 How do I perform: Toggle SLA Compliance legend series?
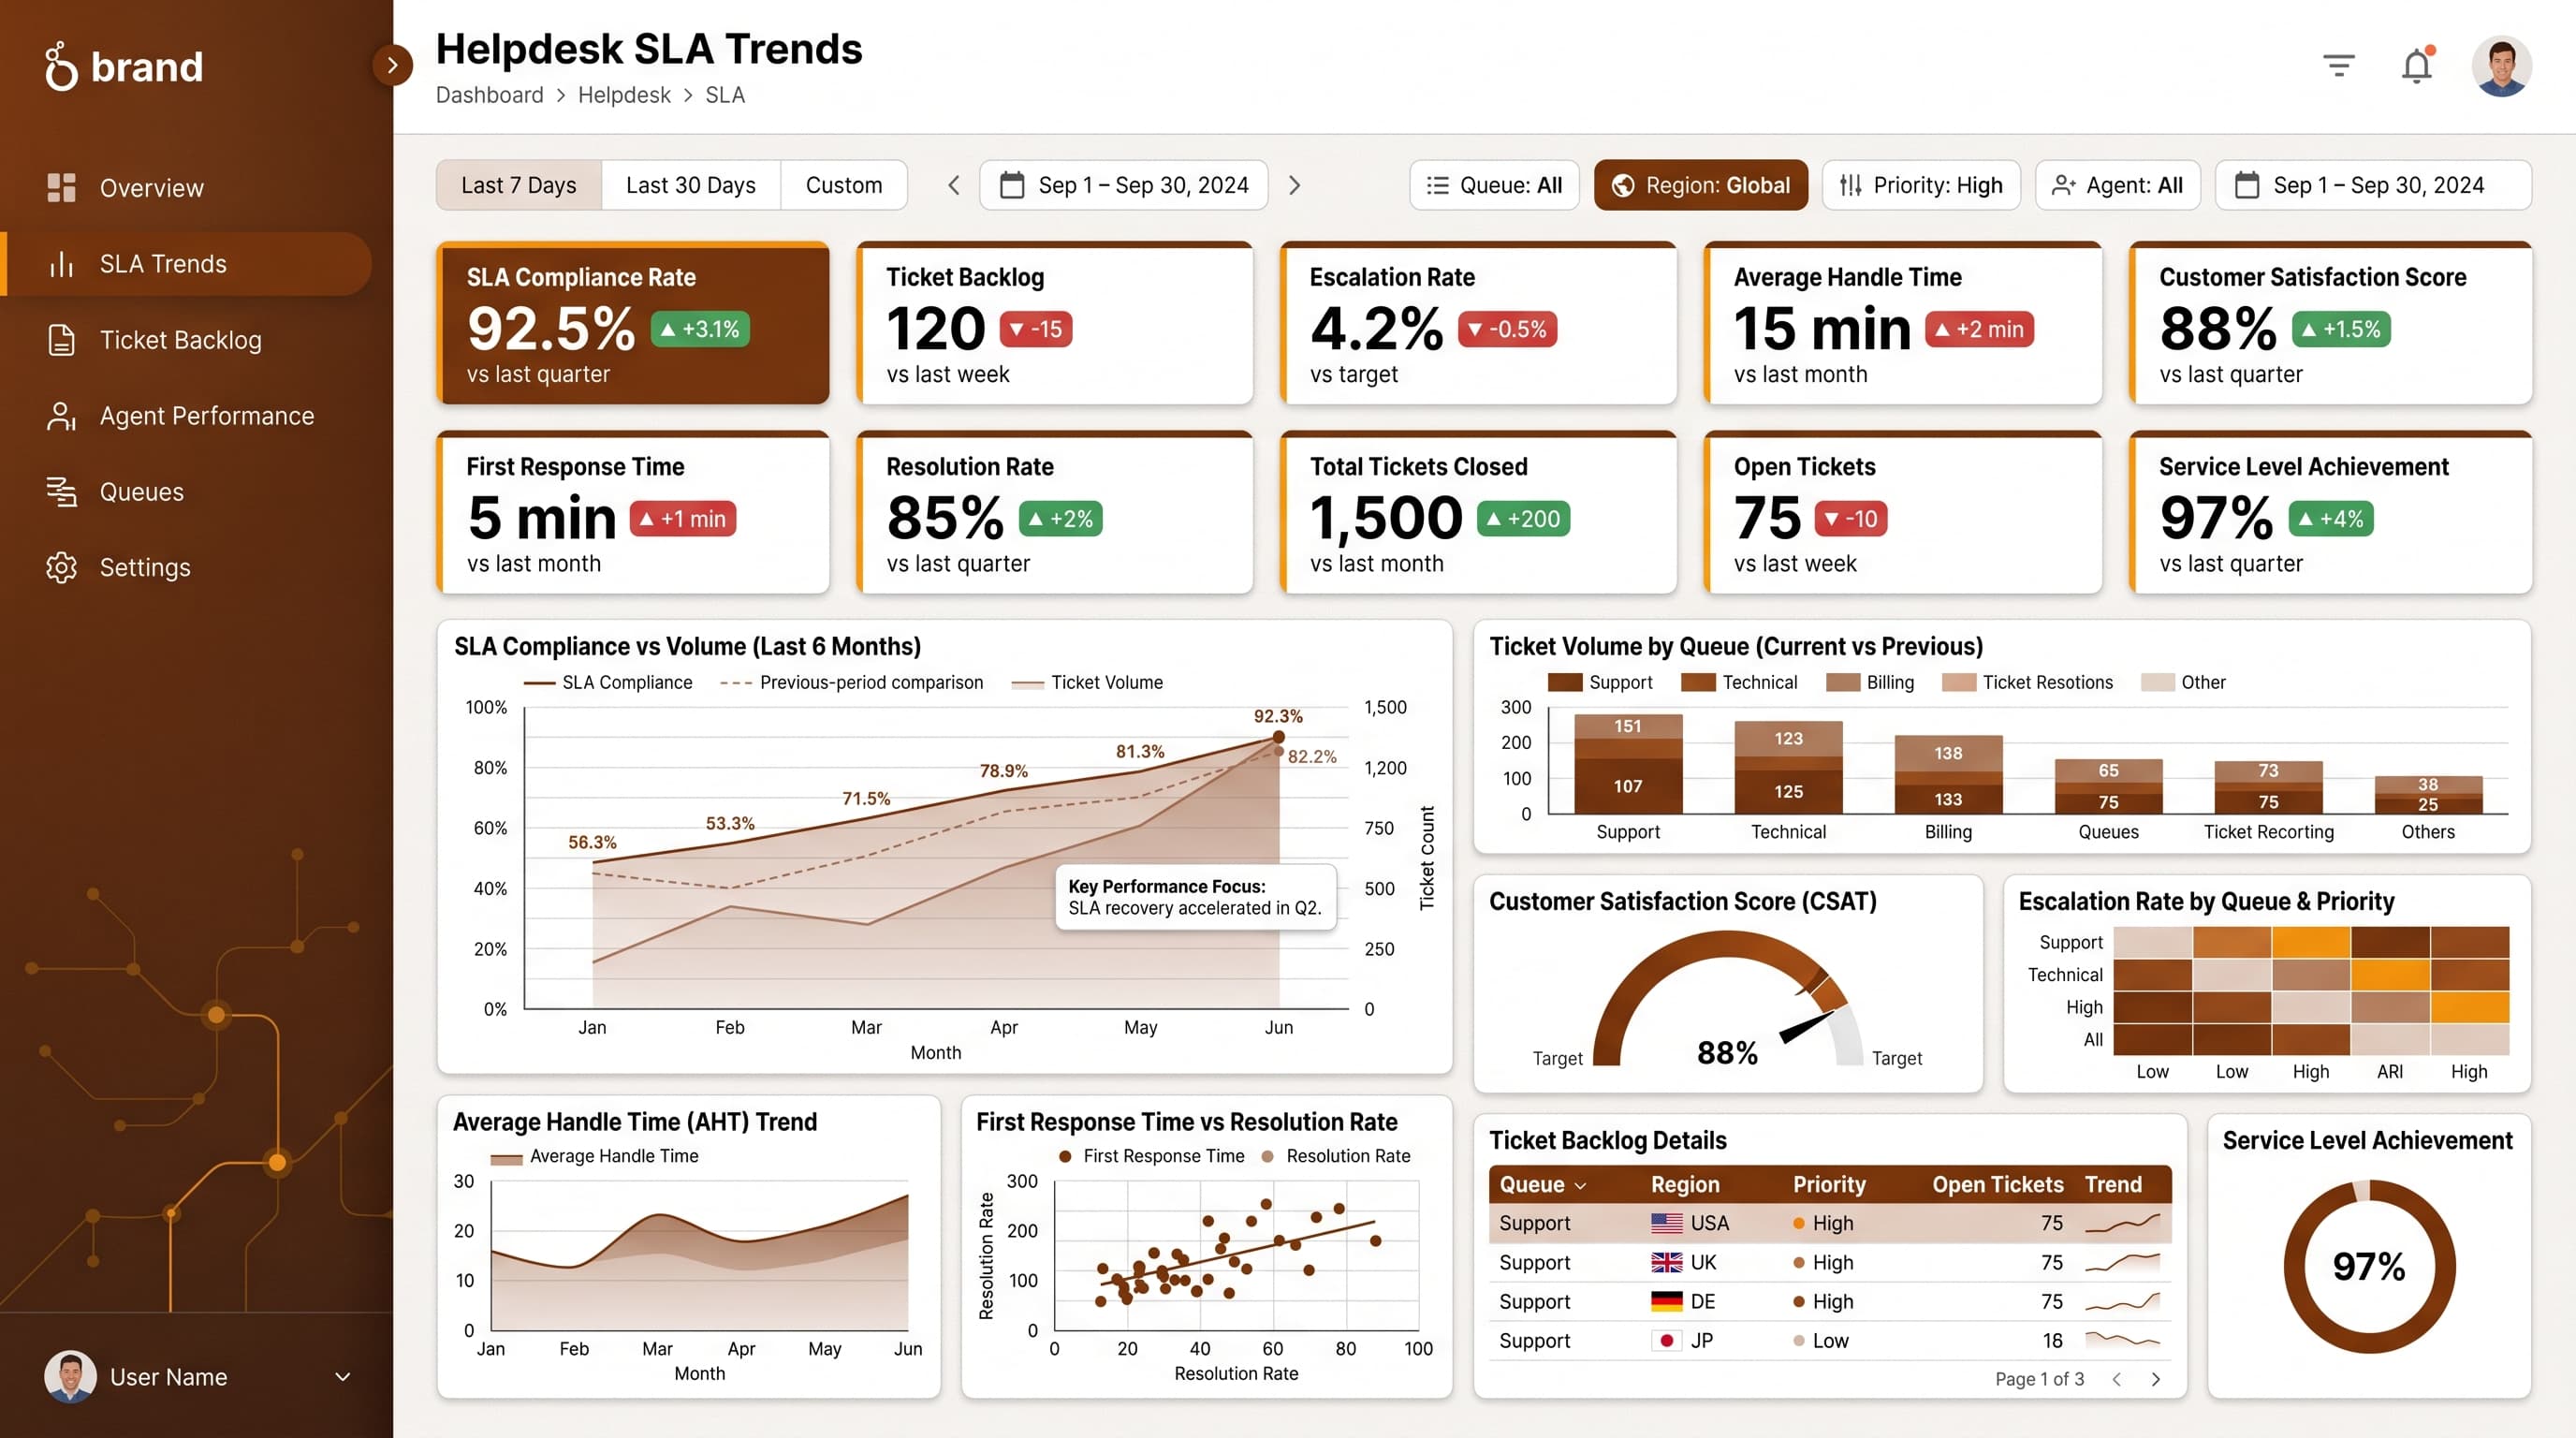pyautogui.click(x=608, y=682)
